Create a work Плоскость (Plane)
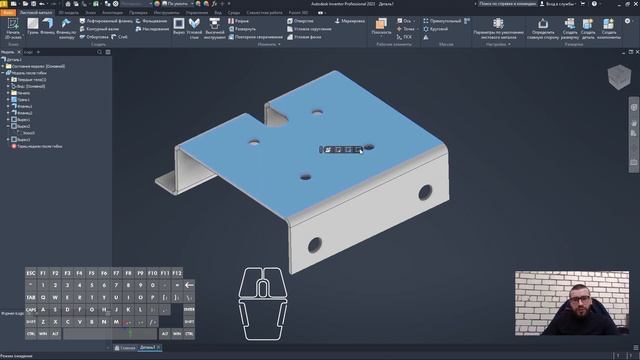 pos(381,27)
